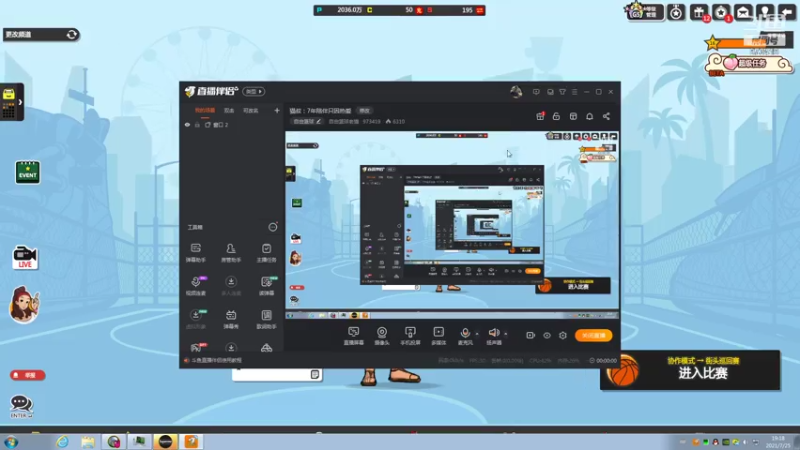Select the third scene tab
Screen dimensions: 800x450
pos(251,110)
